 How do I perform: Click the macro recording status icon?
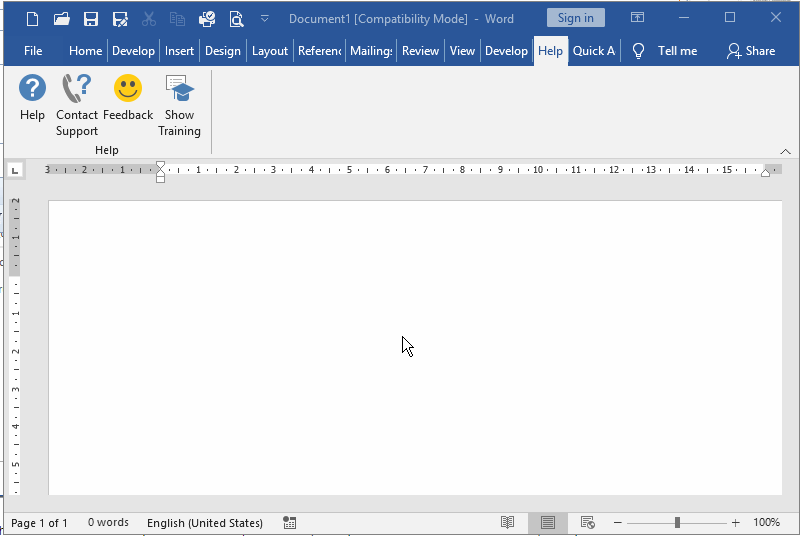pos(289,522)
